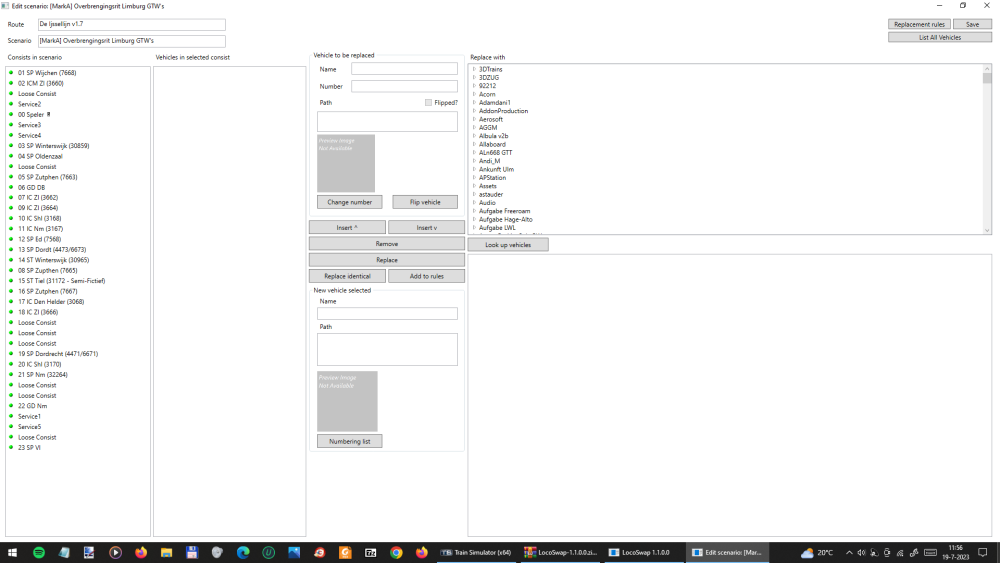Viewport: 1000px width, 563px height.
Task: Toggle the Flipped? checkbox
Action: pyautogui.click(x=428, y=102)
